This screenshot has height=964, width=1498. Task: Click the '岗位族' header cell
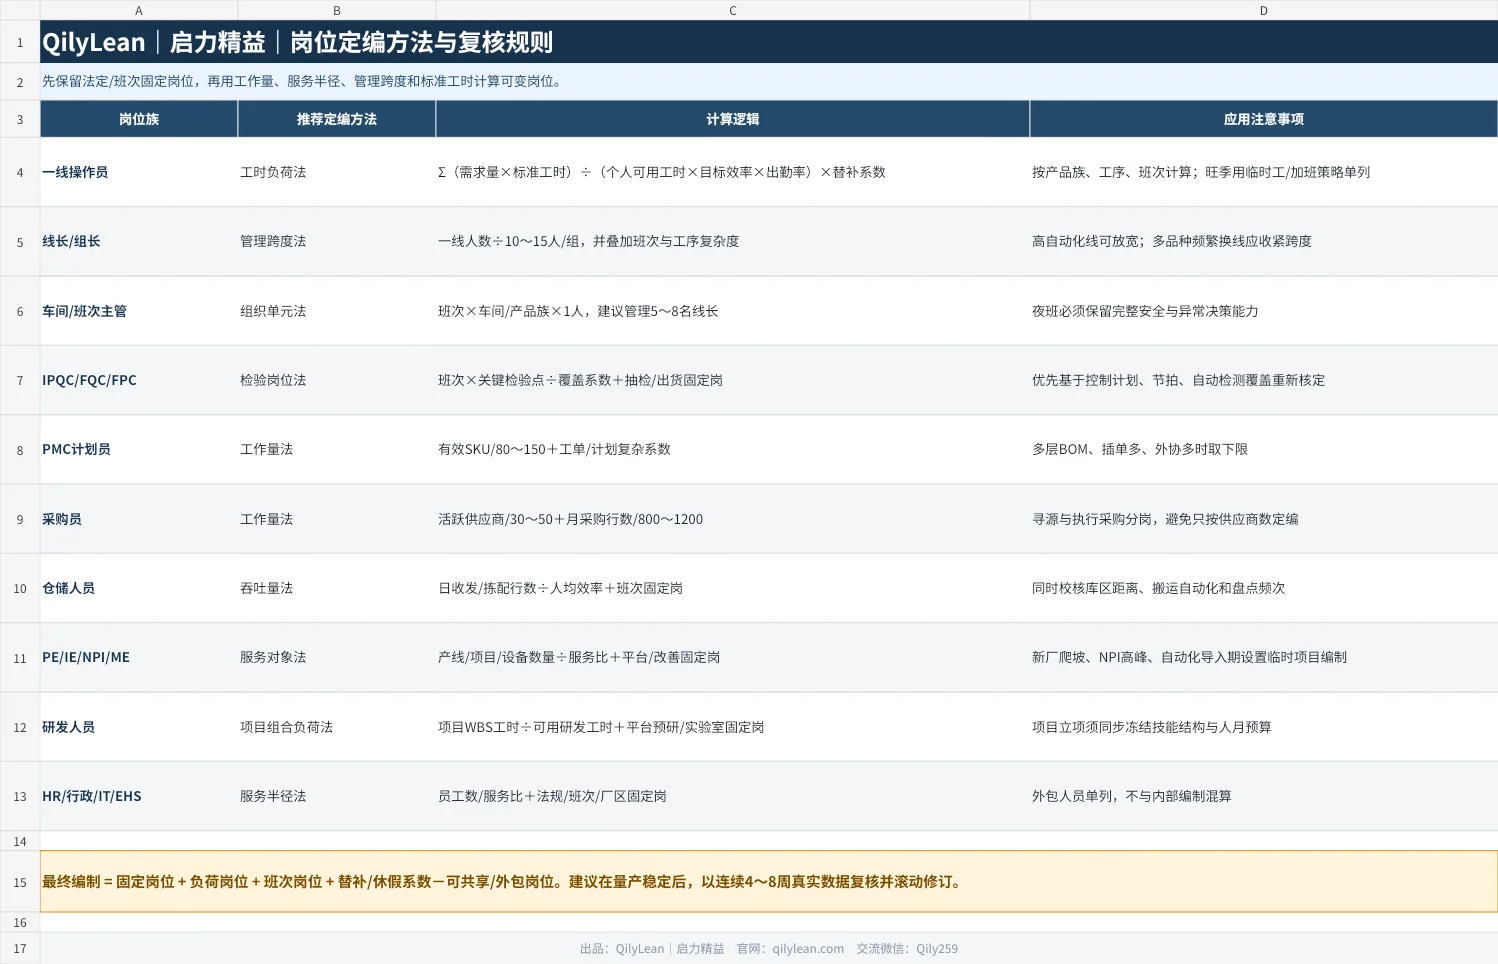click(139, 119)
